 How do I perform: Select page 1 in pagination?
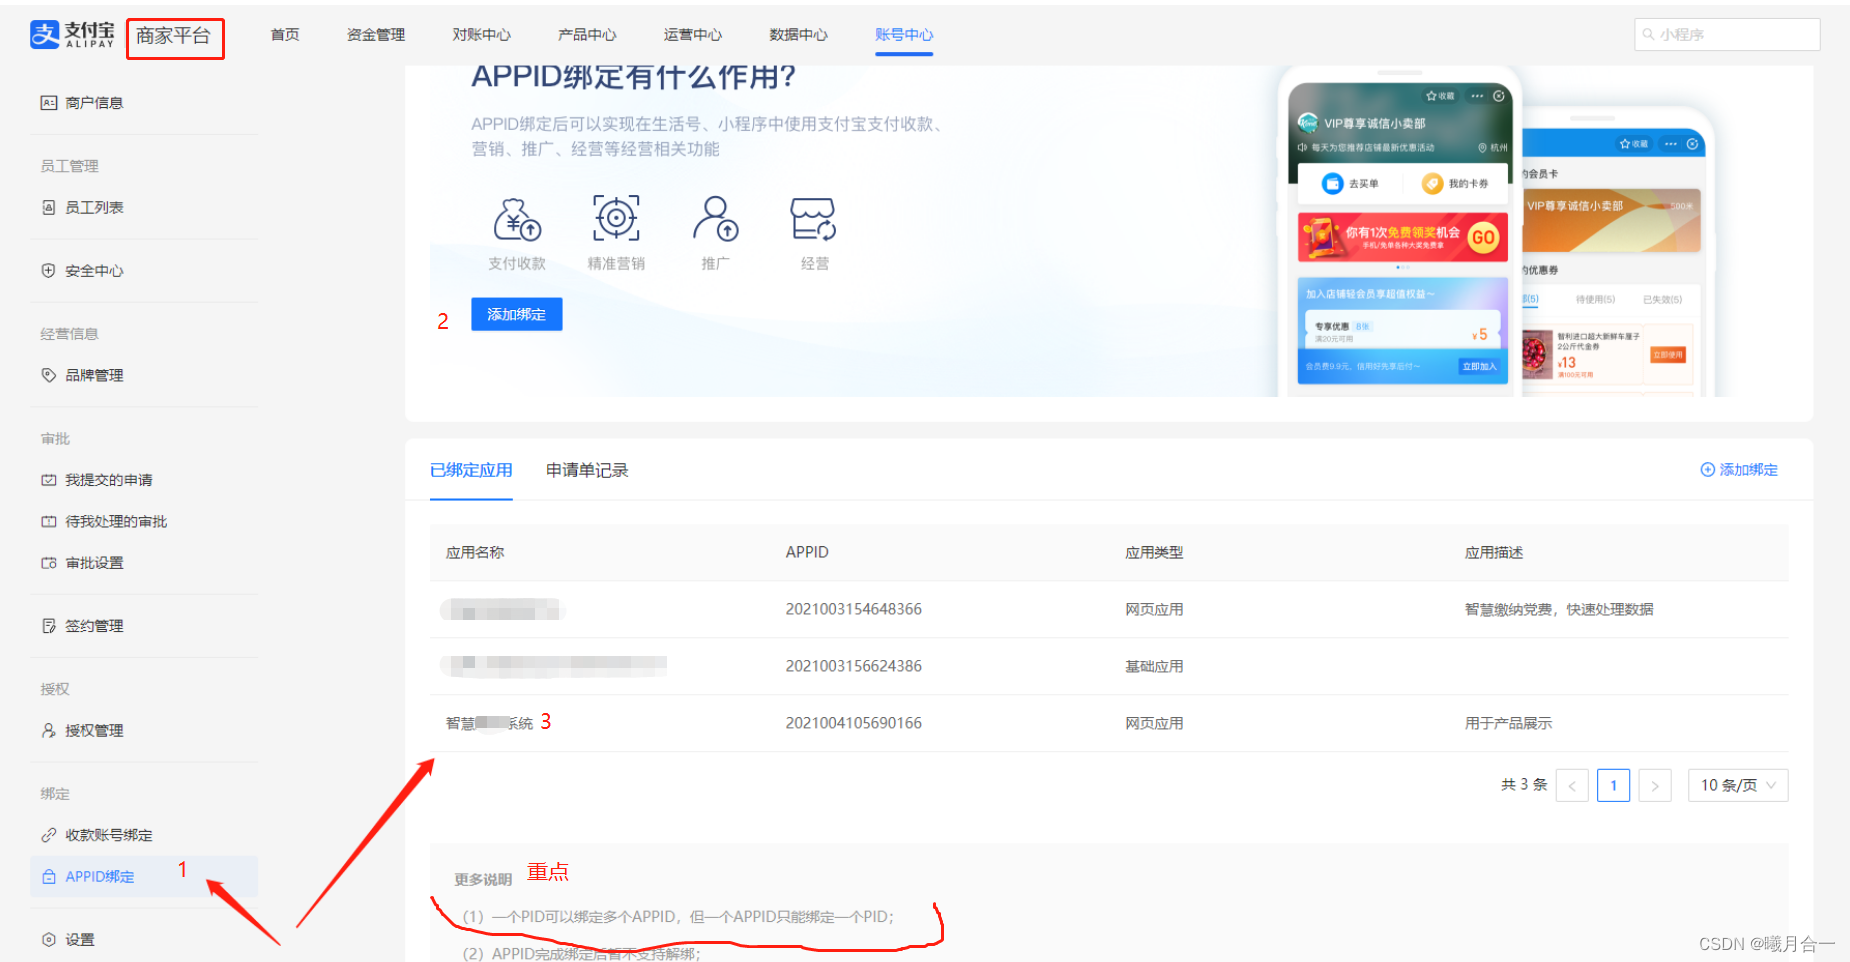pyautogui.click(x=1614, y=786)
